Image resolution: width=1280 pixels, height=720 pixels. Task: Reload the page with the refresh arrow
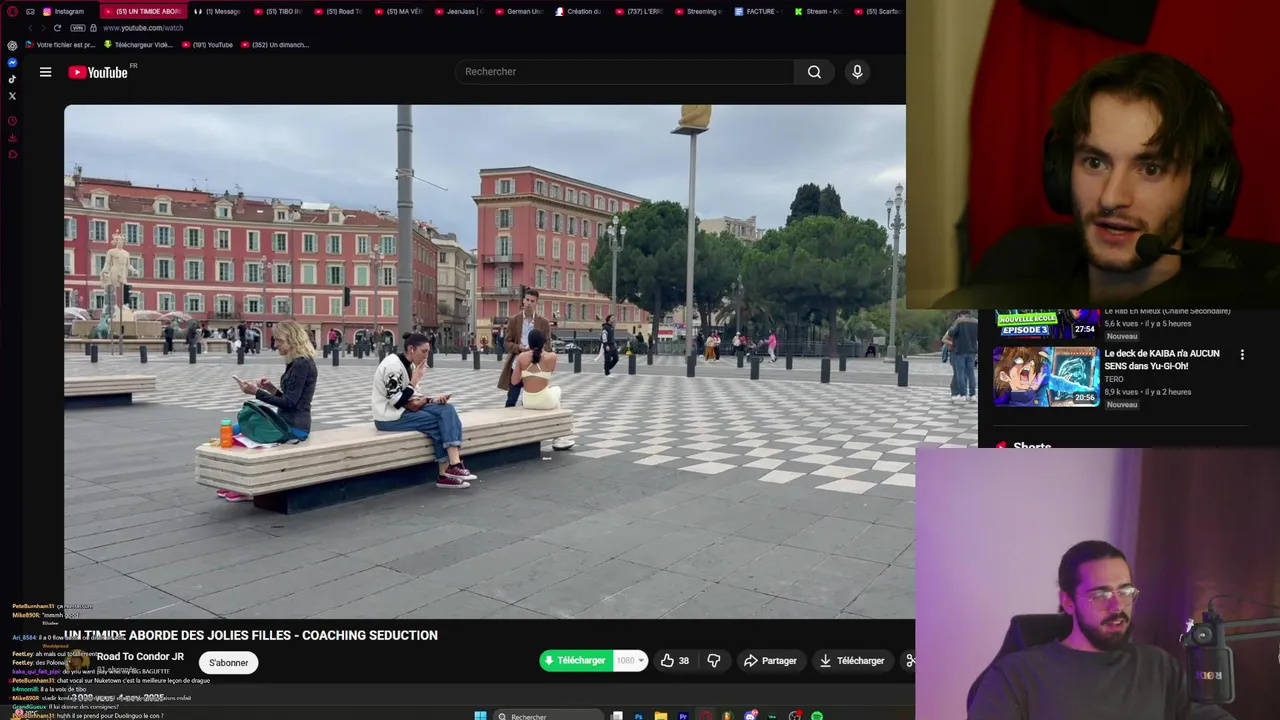(57, 28)
